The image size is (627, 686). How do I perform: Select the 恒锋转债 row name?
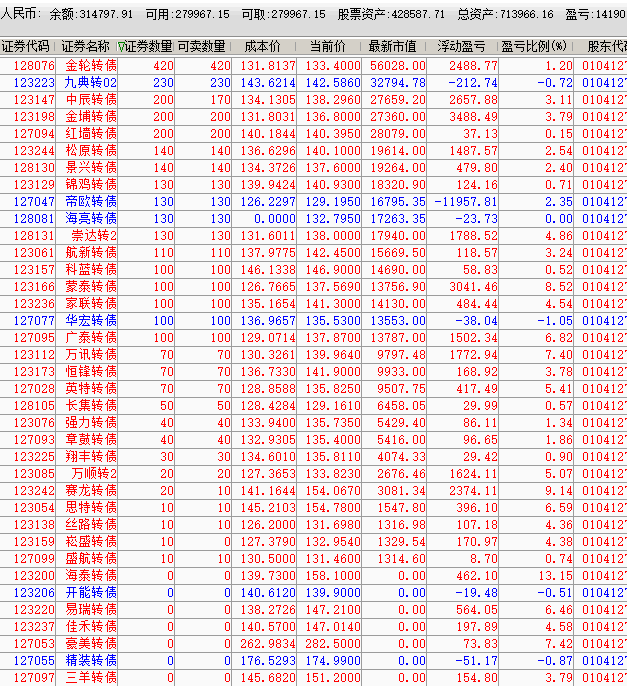click(x=91, y=372)
